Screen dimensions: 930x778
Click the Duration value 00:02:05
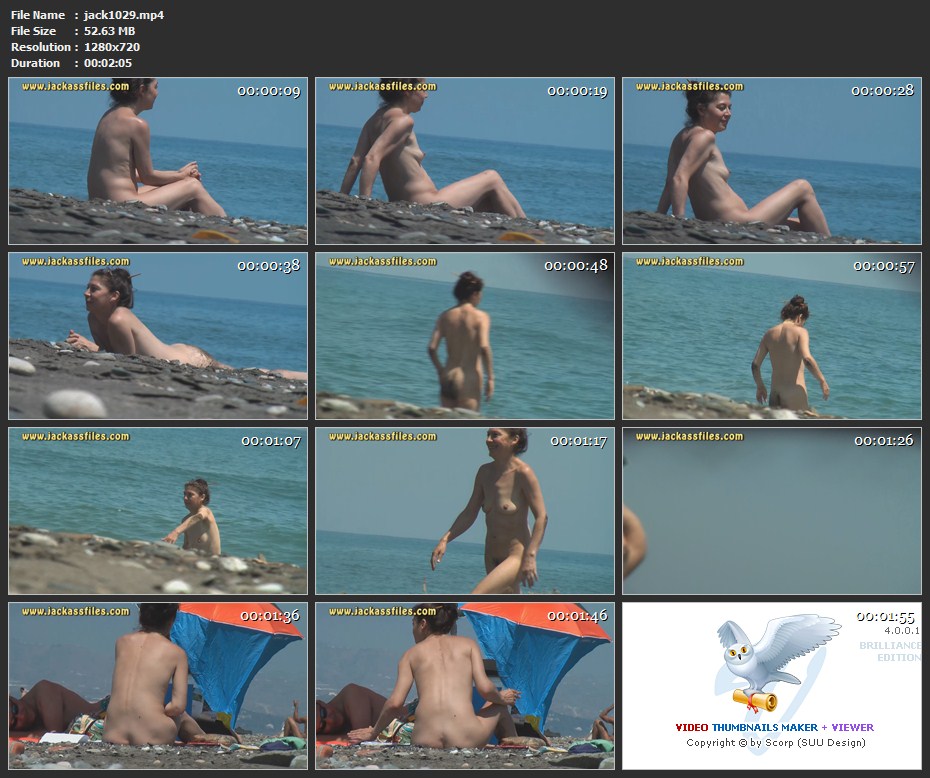coord(109,63)
